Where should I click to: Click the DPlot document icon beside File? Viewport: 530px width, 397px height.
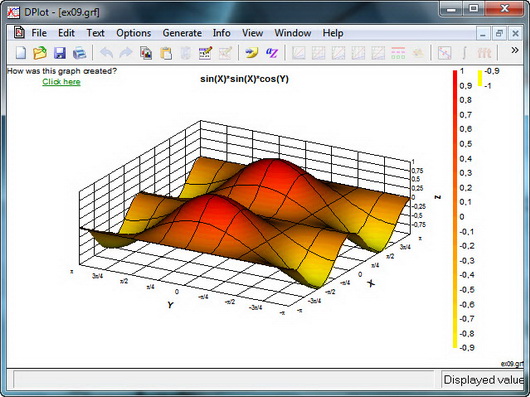click(x=19, y=32)
